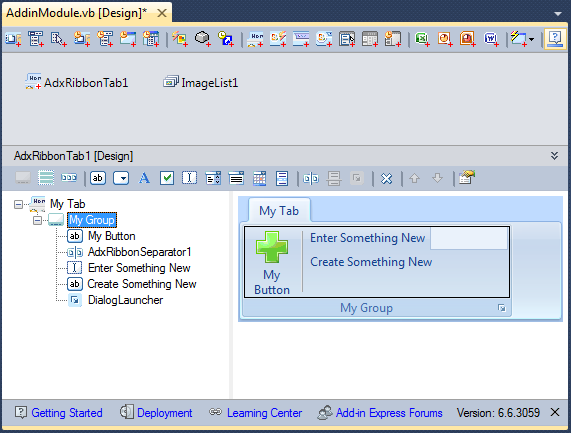The height and width of the screenshot is (433, 571).
Task: Collapse the AdxRibbonTab1 designer pane
Action: (554, 156)
